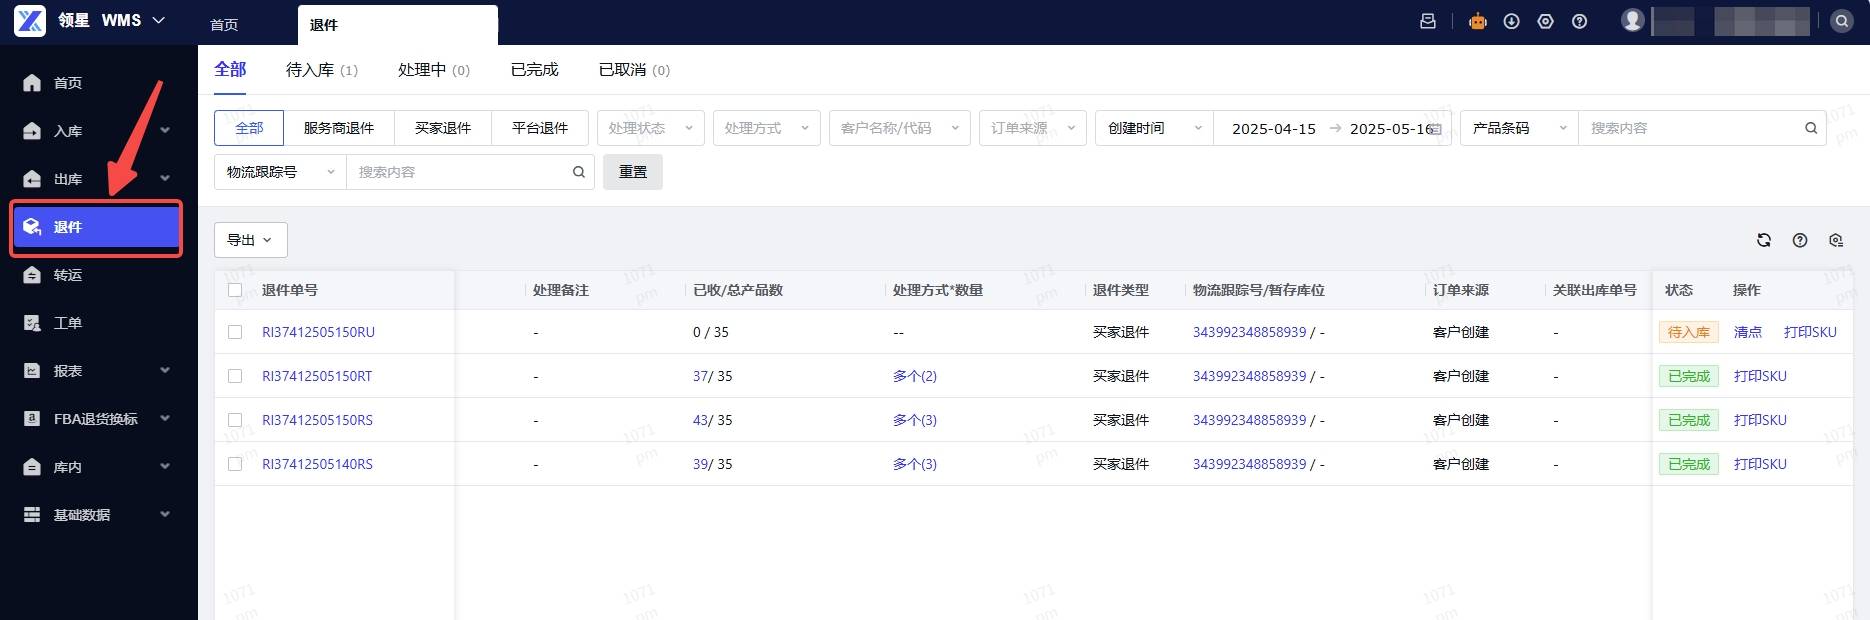Open return order RI37412505150RU link
The height and width of the screenshot is (620, 1870).
(318, 332)
